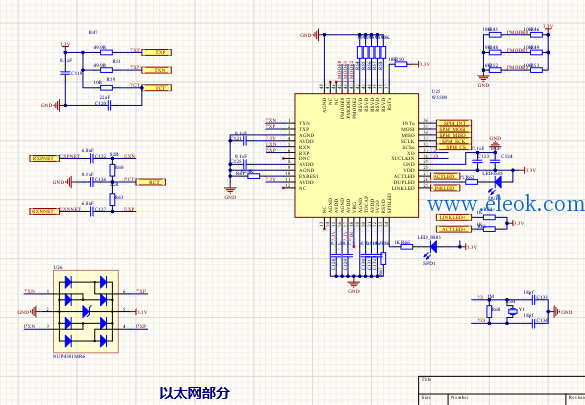Select the C120 22uF capacitor symbol
585x405 pixels.
[109, 106]
